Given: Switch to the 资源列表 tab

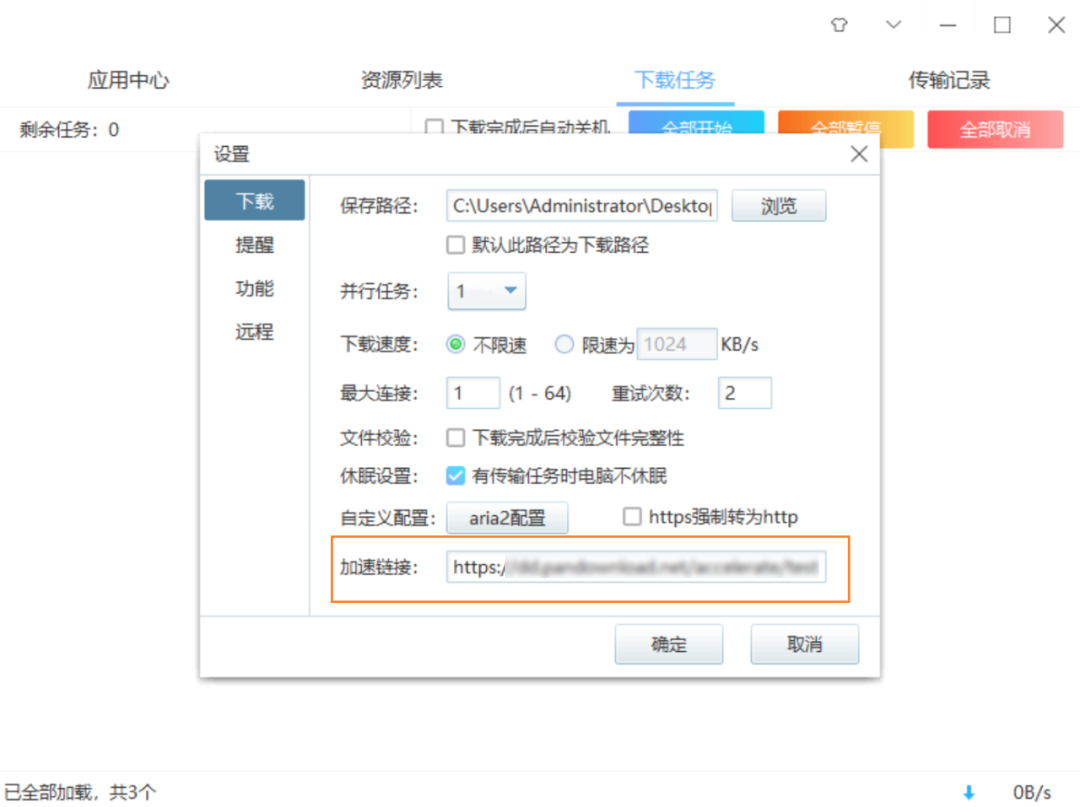Looking at the screenshot, I should (x=402, y=81).
